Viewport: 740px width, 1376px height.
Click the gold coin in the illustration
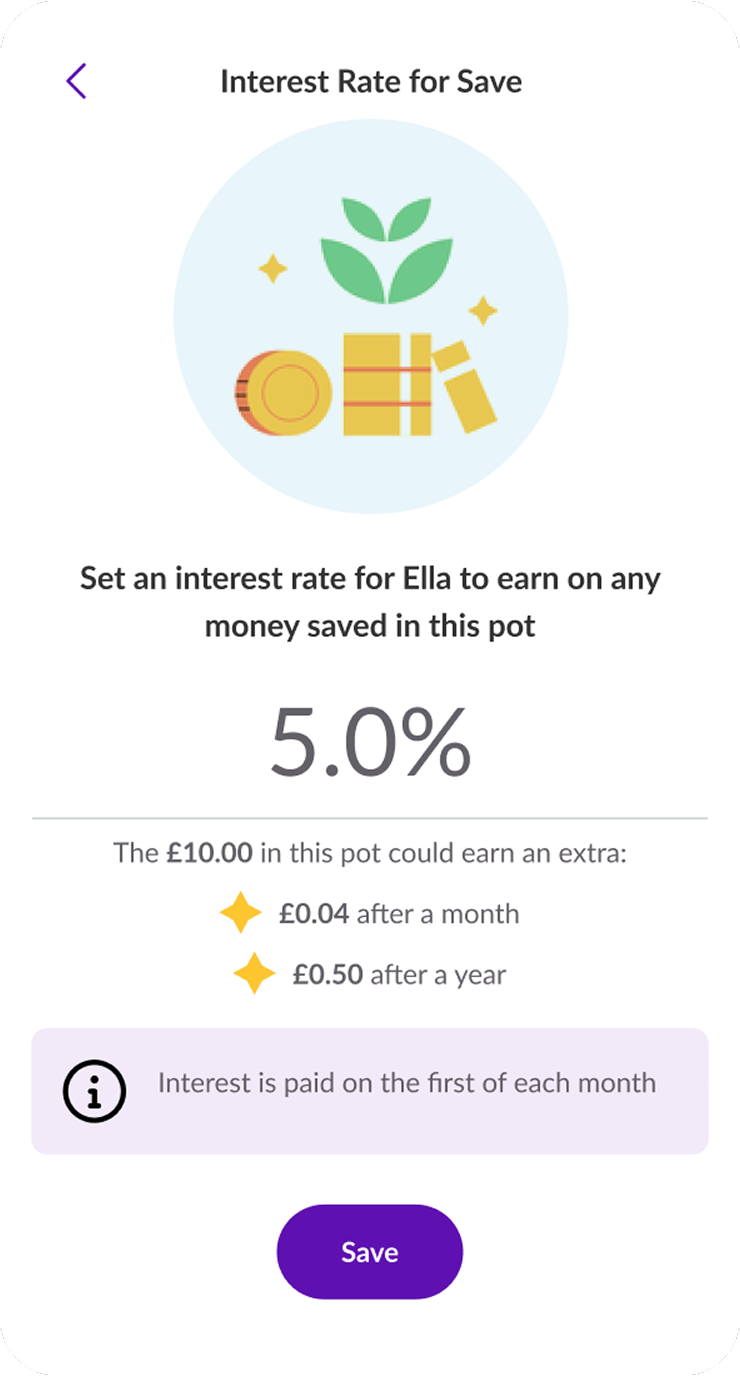tap(283, 393)
